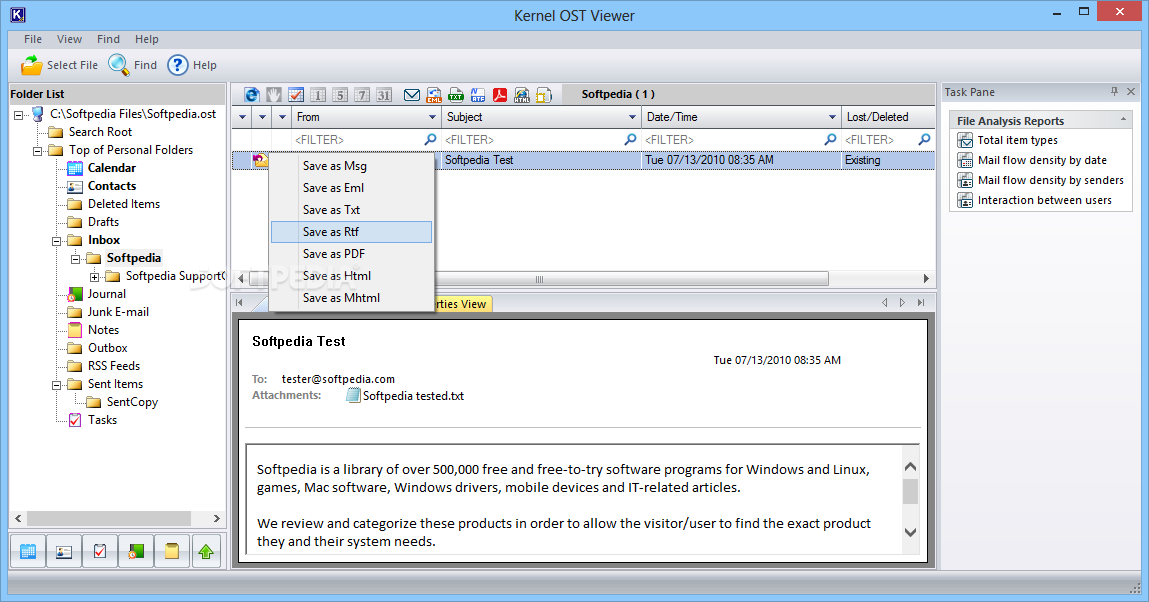The image size is (1149, 602).
Task: Select the 5-day view icon
Action: coord(340,94)
